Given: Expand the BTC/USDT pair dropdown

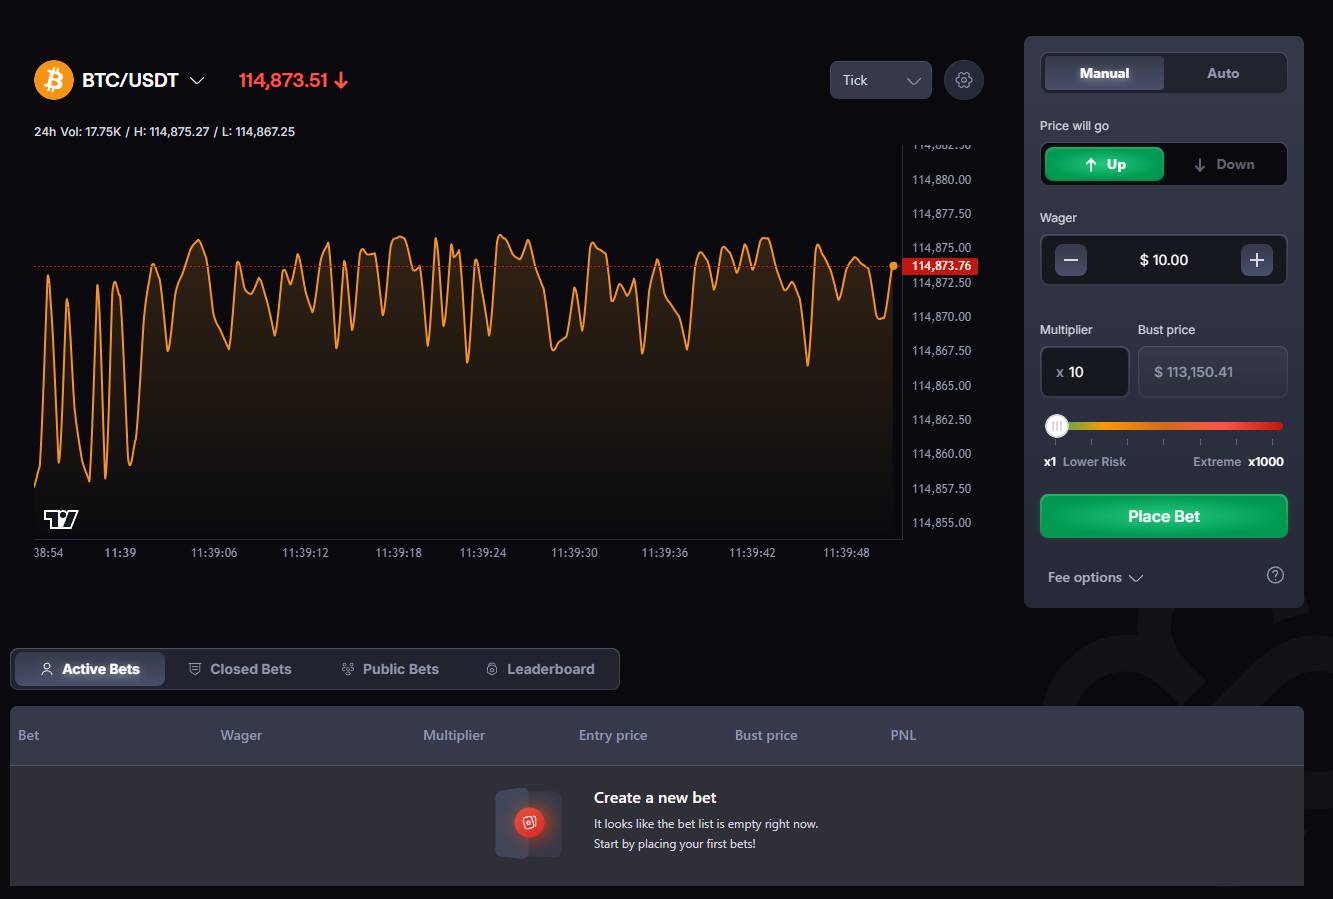Looking at the screenshot, I should [x=197, y=80].
